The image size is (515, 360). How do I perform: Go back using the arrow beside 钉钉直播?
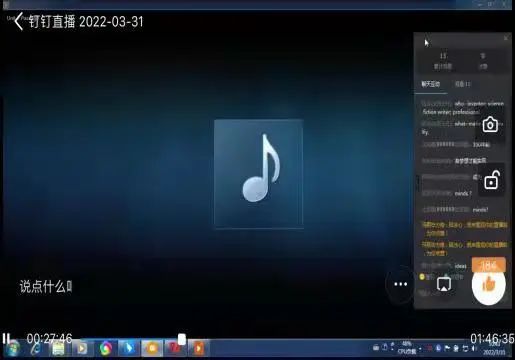coord(19,22)
